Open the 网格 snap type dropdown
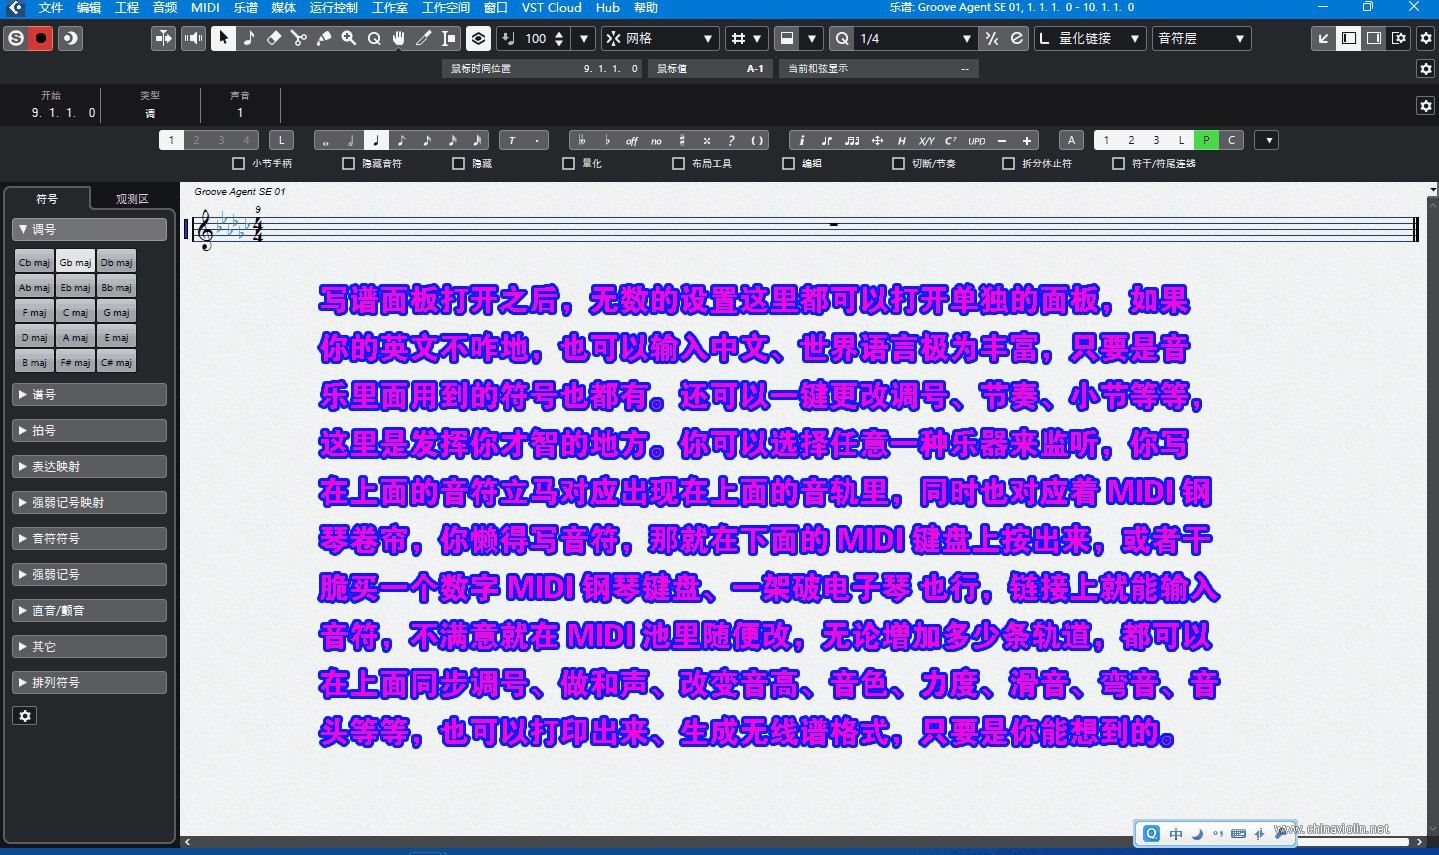The height and width of the screenshot is (855, 1439). pos(660,38)
